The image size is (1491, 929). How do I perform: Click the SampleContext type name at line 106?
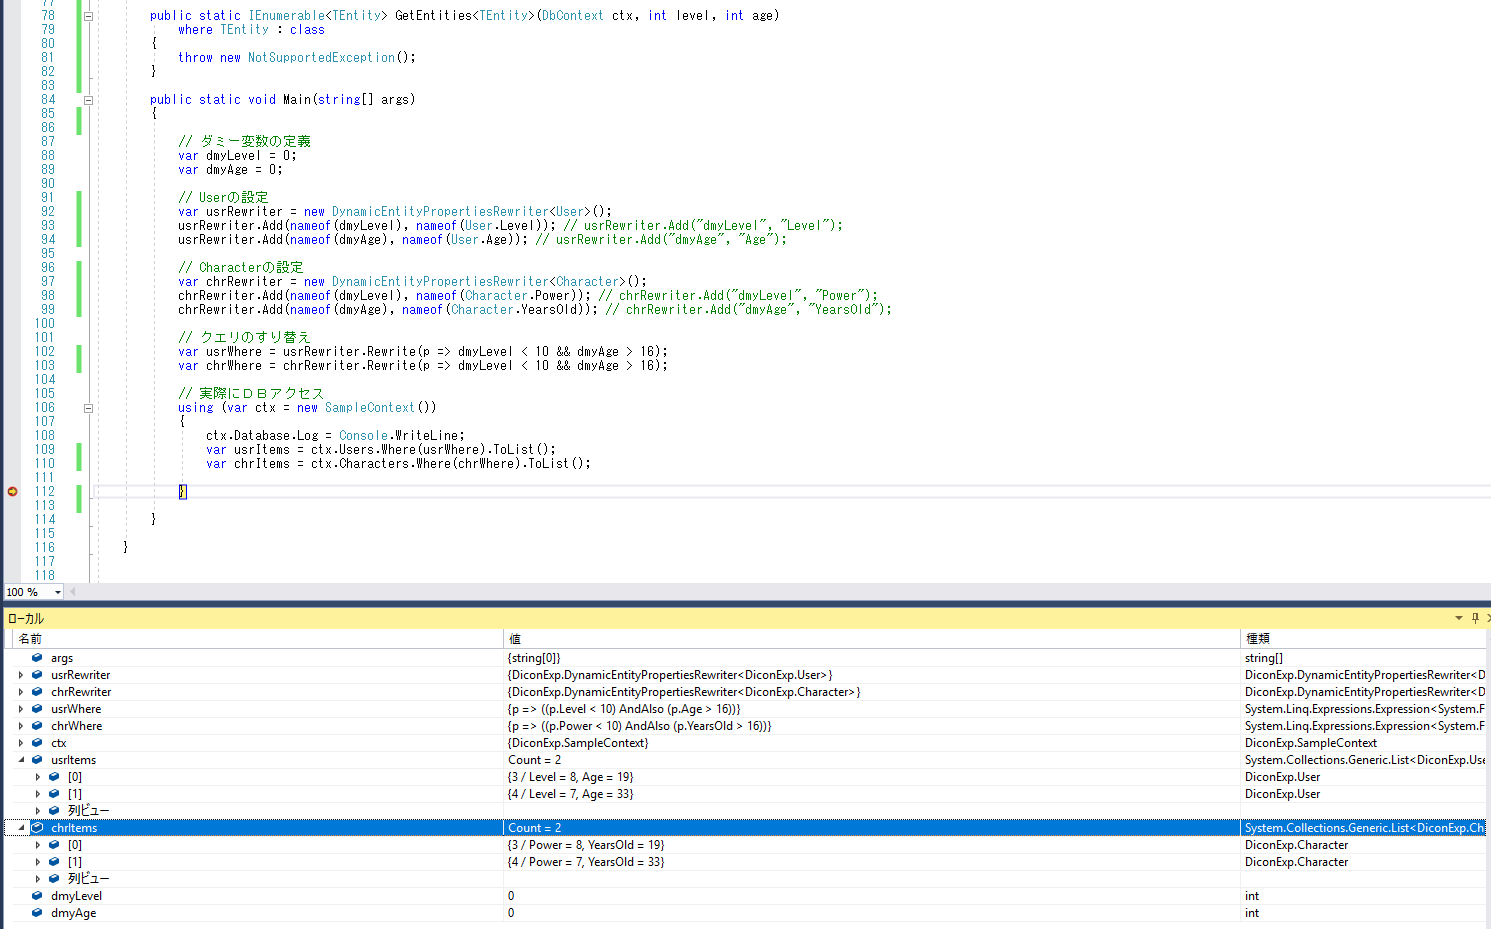pos(369,408)
